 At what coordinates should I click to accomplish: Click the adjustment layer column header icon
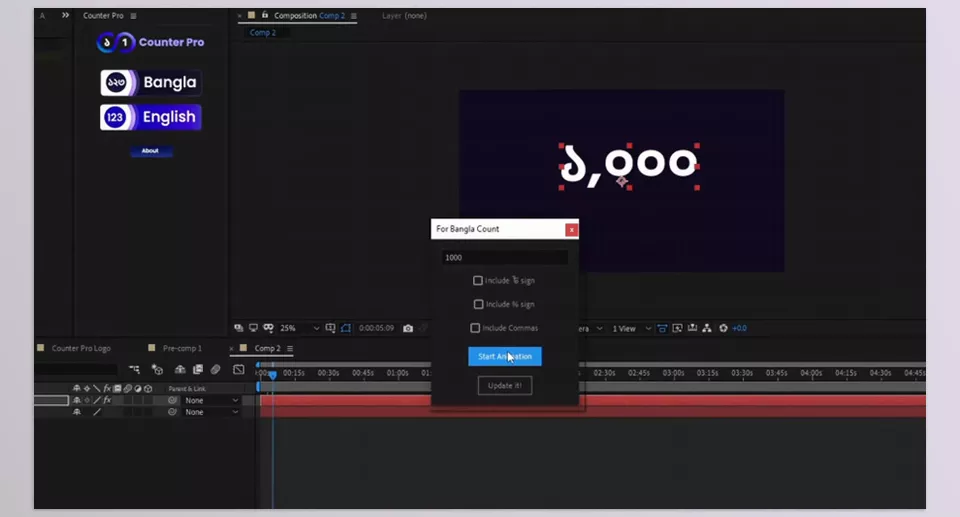(138, 388)
